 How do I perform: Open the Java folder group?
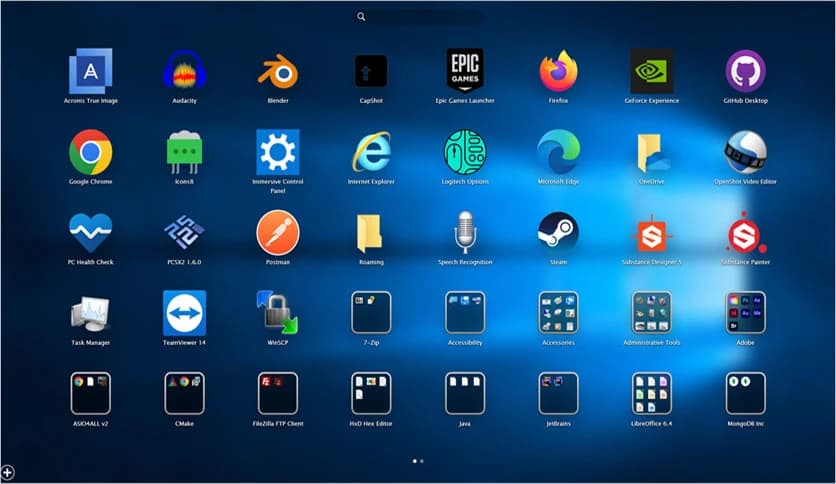tap(465, 393)
